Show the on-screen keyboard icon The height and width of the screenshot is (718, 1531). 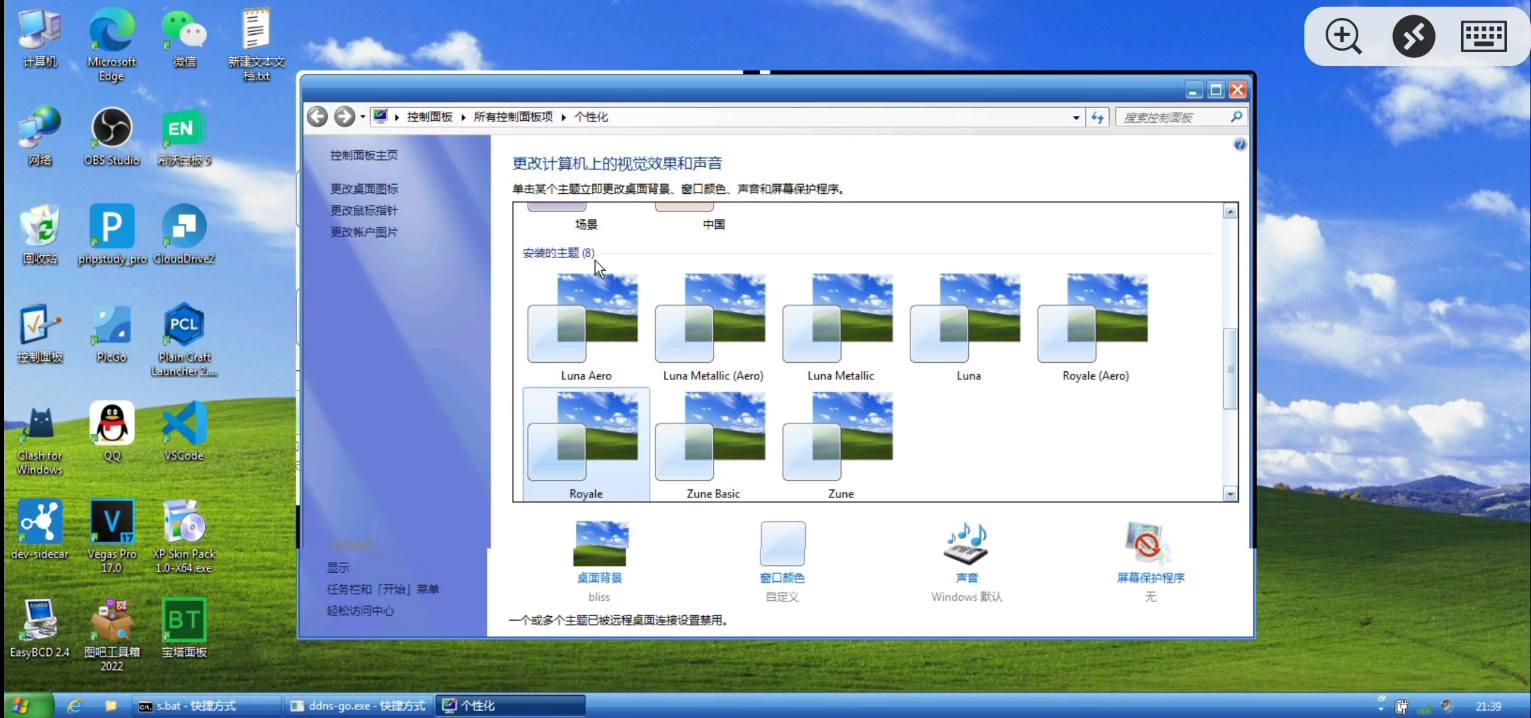point(1484,37)
